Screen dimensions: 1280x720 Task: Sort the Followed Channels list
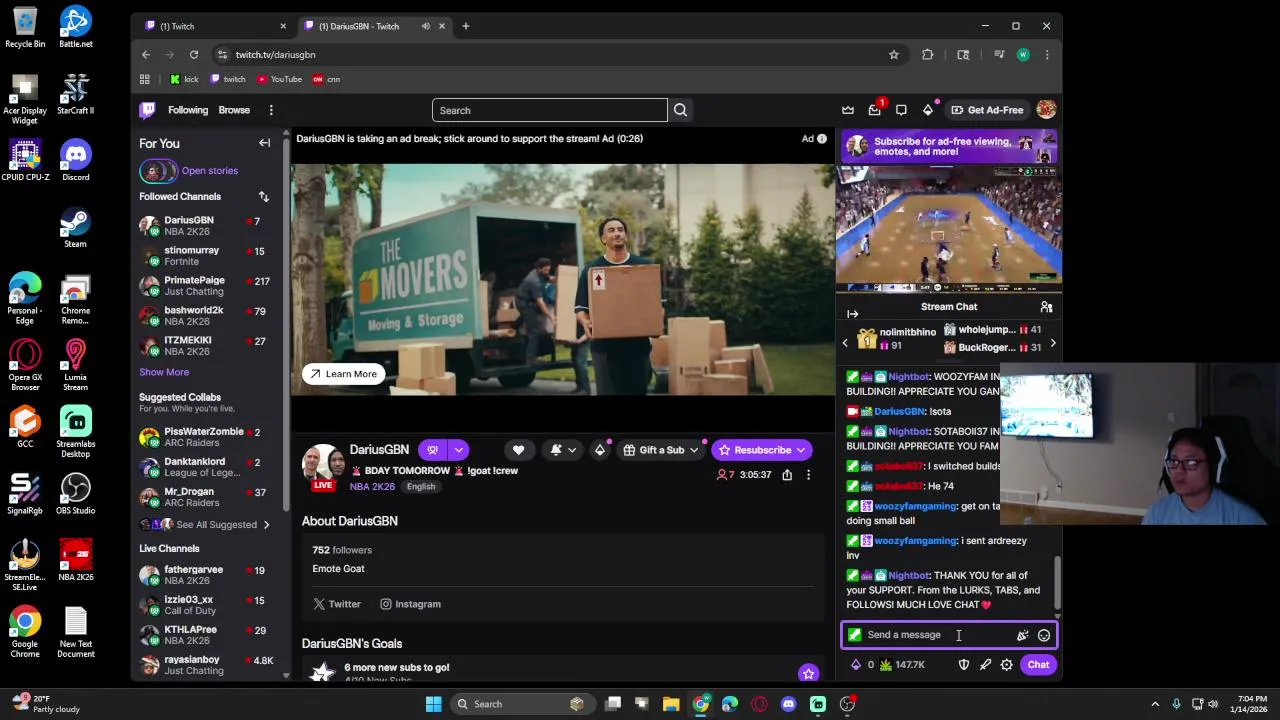click(x=263, y=196)
